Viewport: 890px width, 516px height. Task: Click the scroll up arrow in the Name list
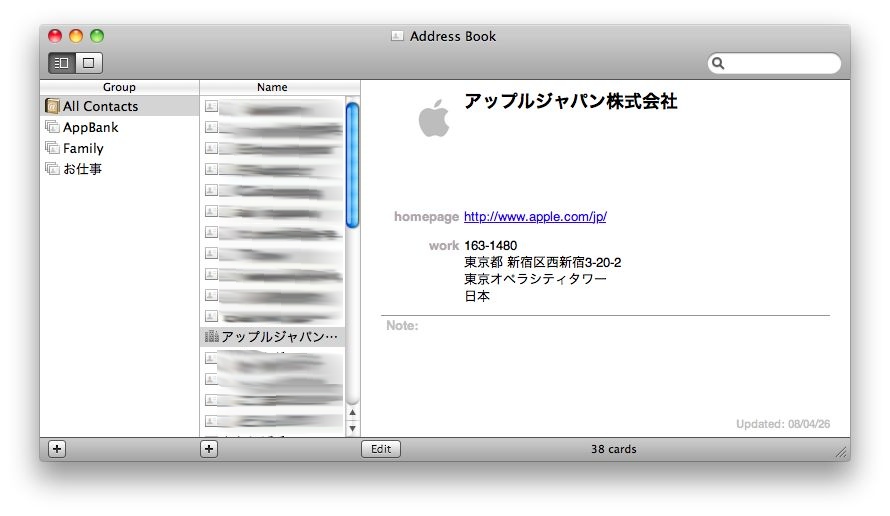point(352,413)
